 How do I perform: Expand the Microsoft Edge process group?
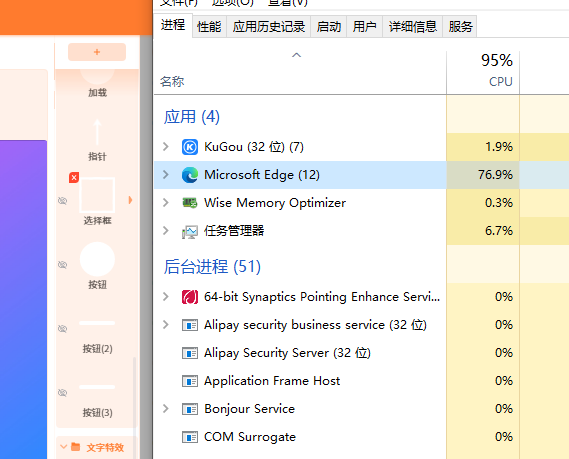(166, 175)
